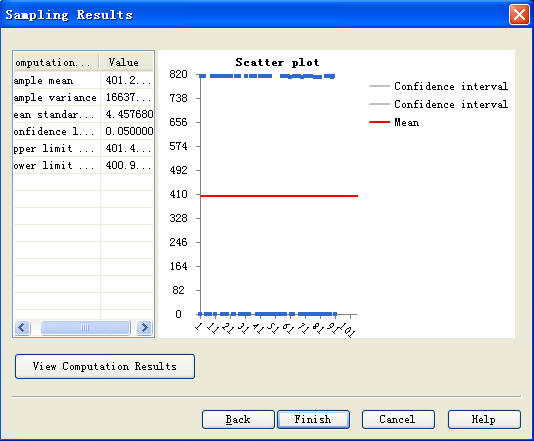
Task: Open View Computation Results
Action: pos(105,366)
